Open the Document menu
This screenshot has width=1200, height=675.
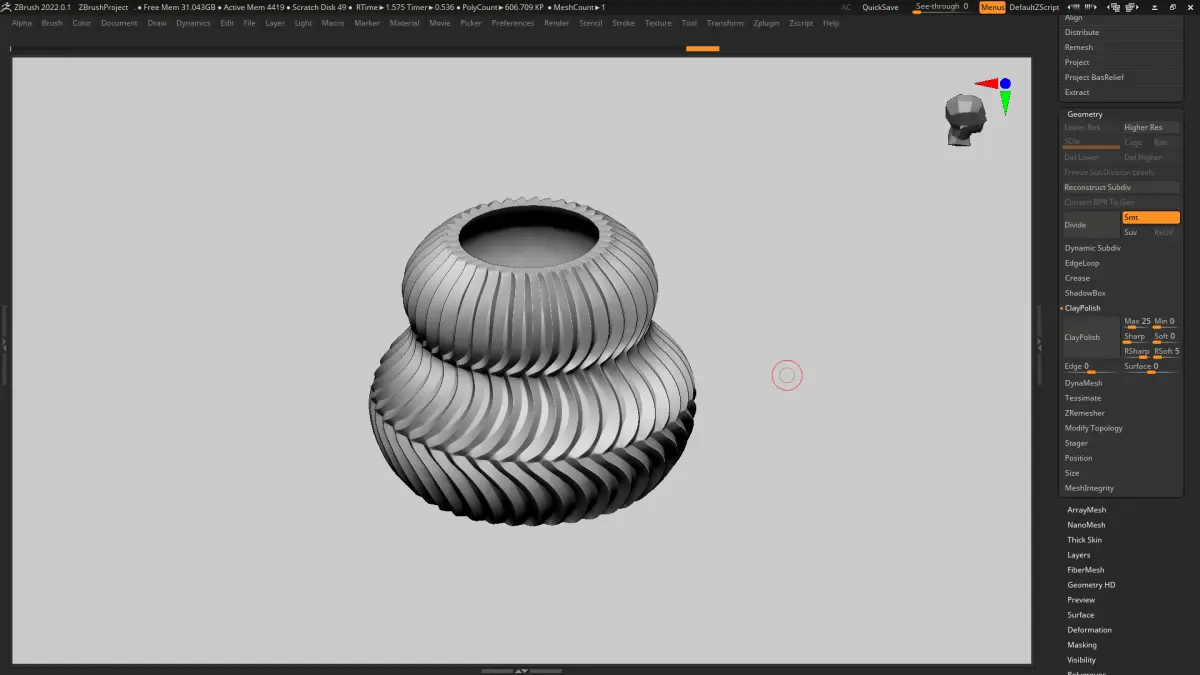tap(119, 23)
